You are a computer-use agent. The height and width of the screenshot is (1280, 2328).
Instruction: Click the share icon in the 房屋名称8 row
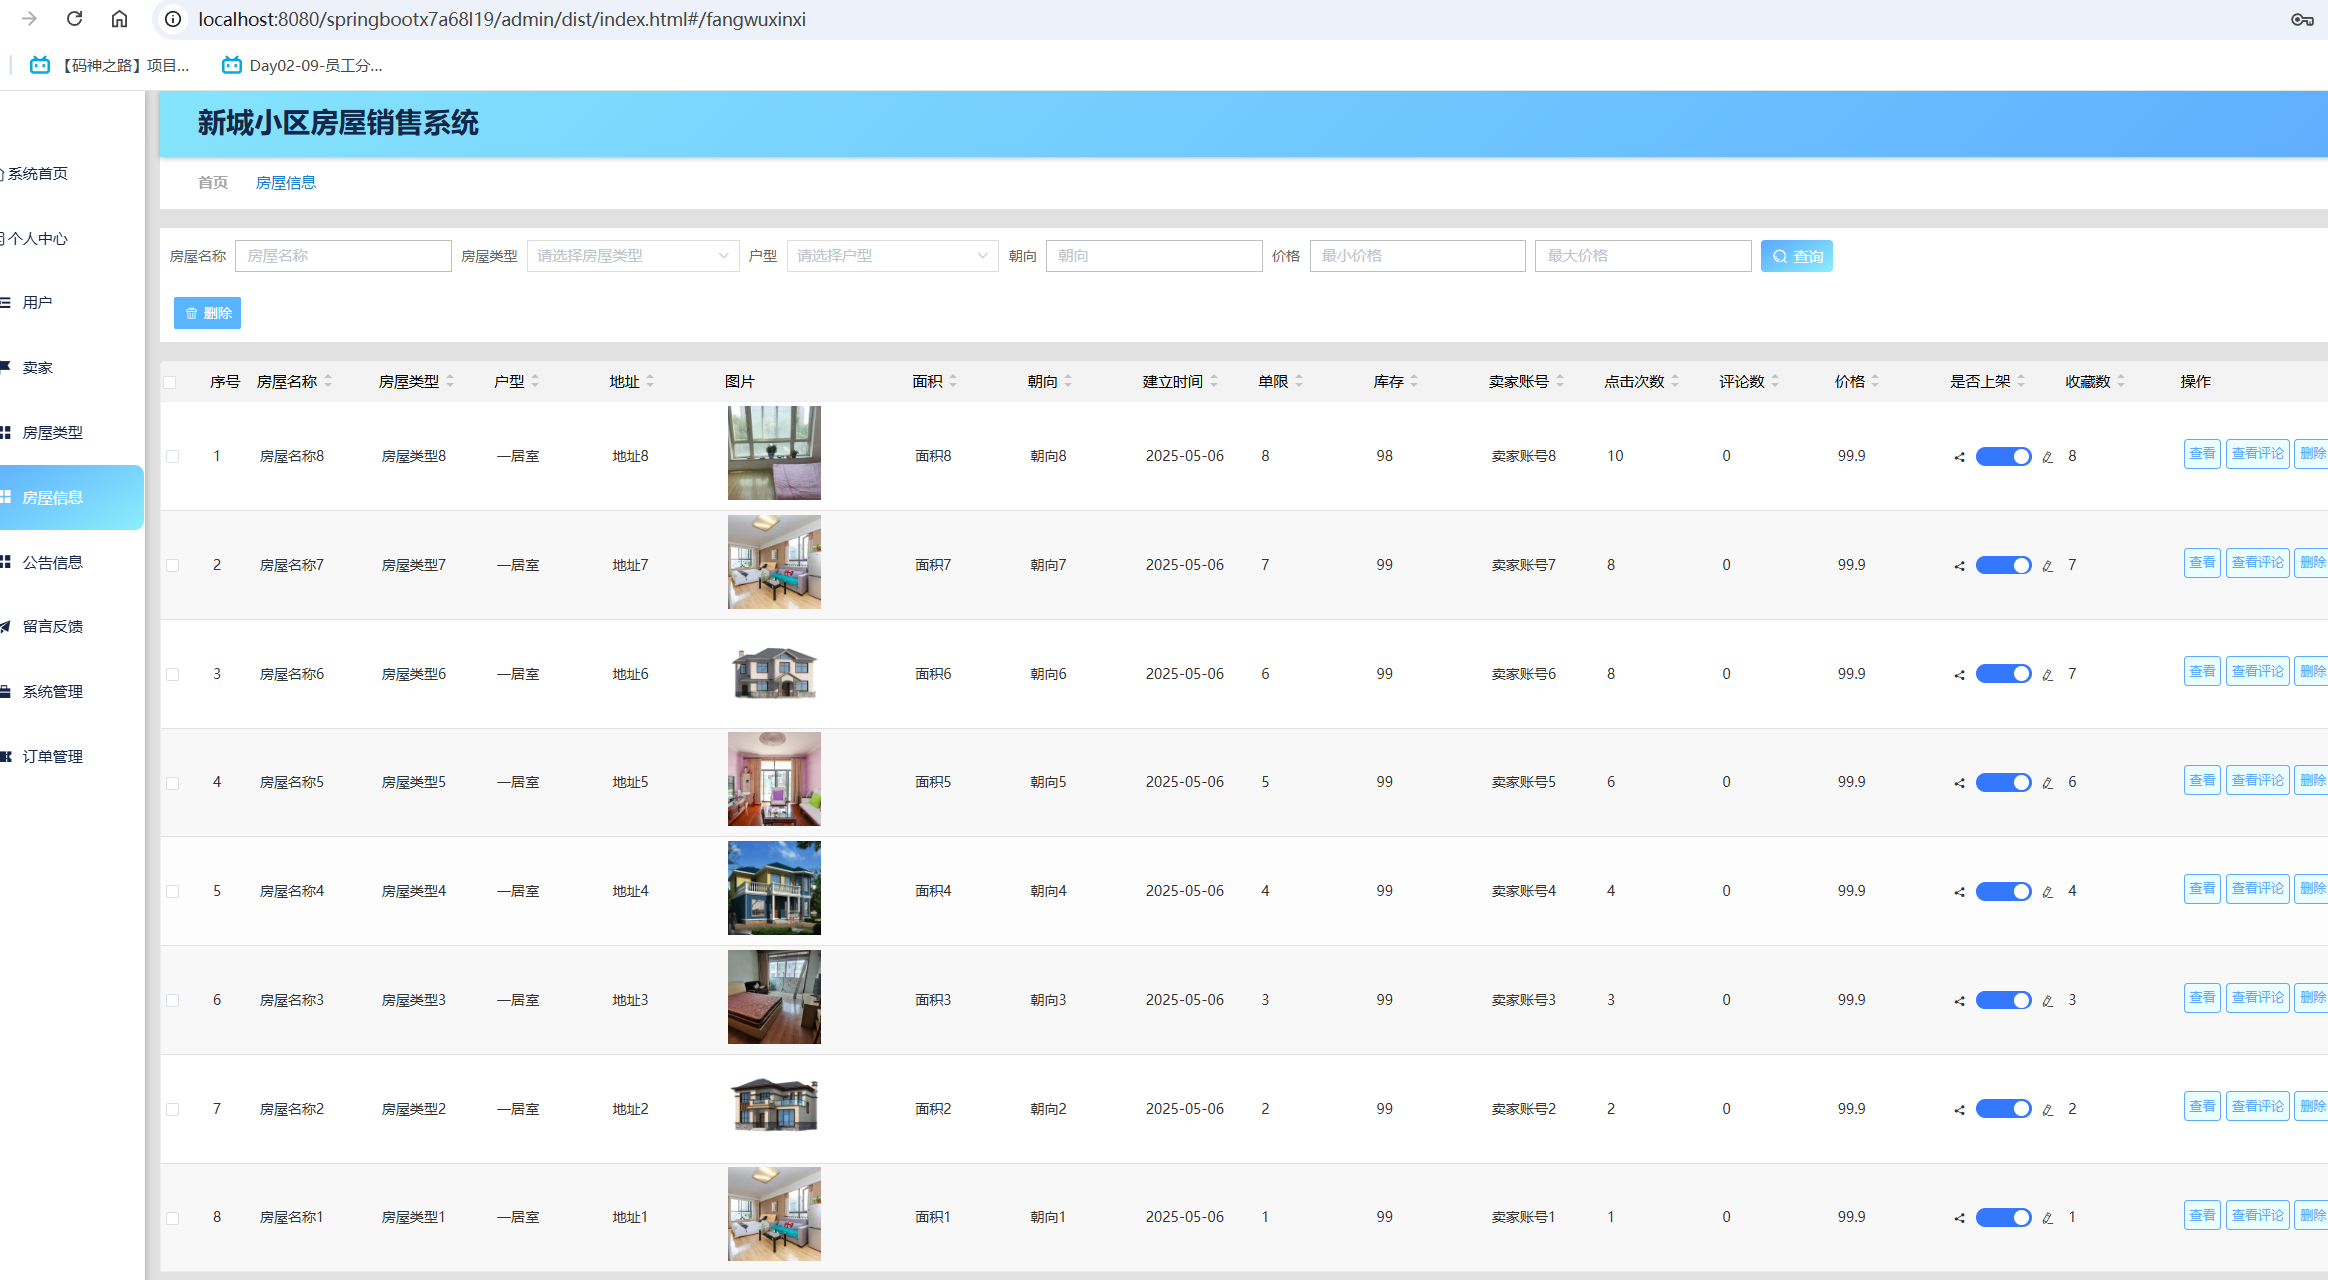click(x=1959, y=457)
